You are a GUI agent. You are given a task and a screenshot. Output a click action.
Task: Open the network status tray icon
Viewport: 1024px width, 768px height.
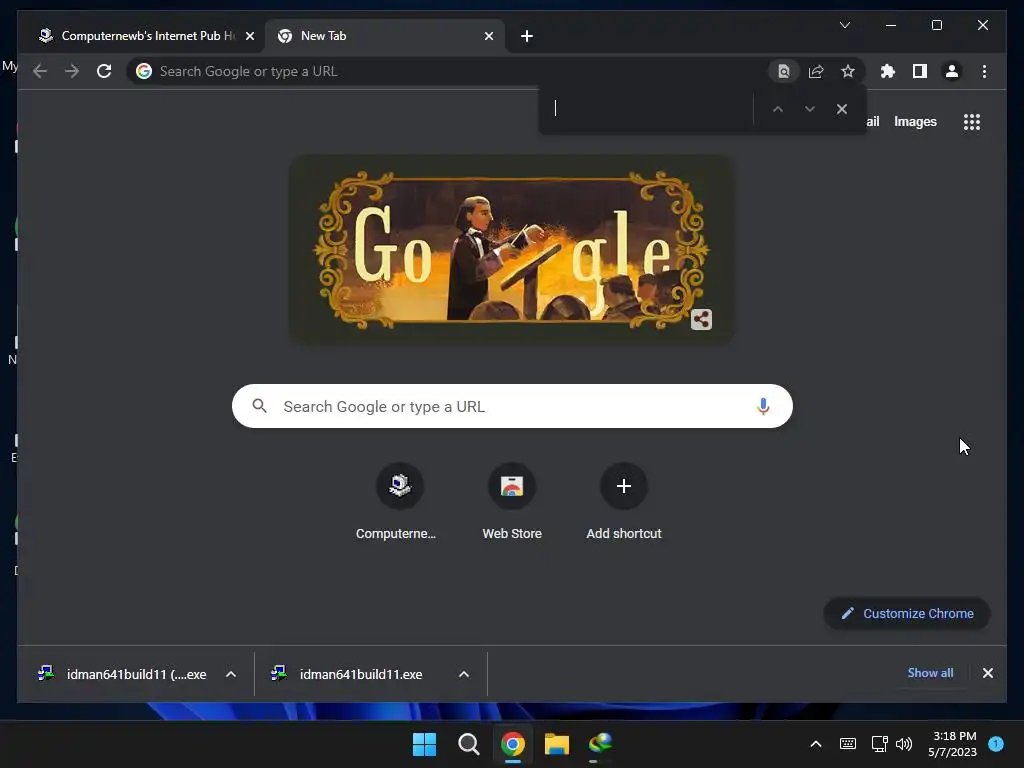pyautogui.click(x=879, y=744)
